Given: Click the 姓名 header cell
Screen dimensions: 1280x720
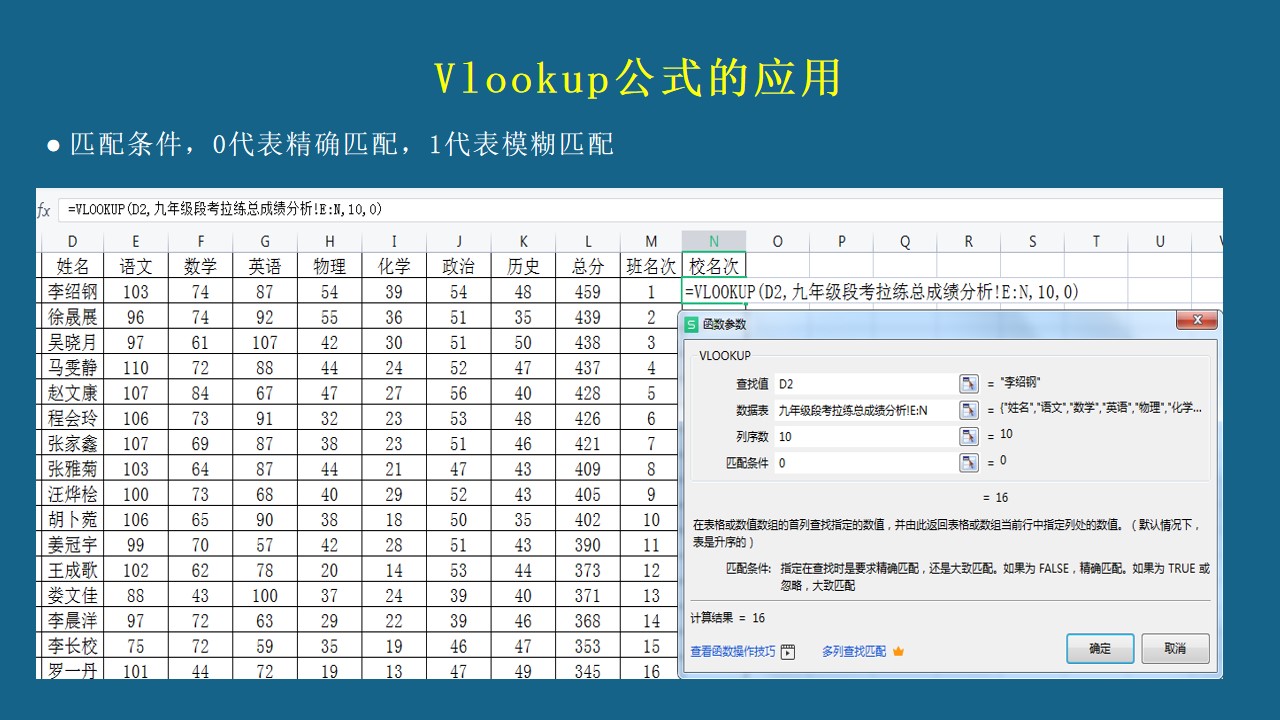Looking at the screenshot, I should pyautogui.click(x=72, y=266).
